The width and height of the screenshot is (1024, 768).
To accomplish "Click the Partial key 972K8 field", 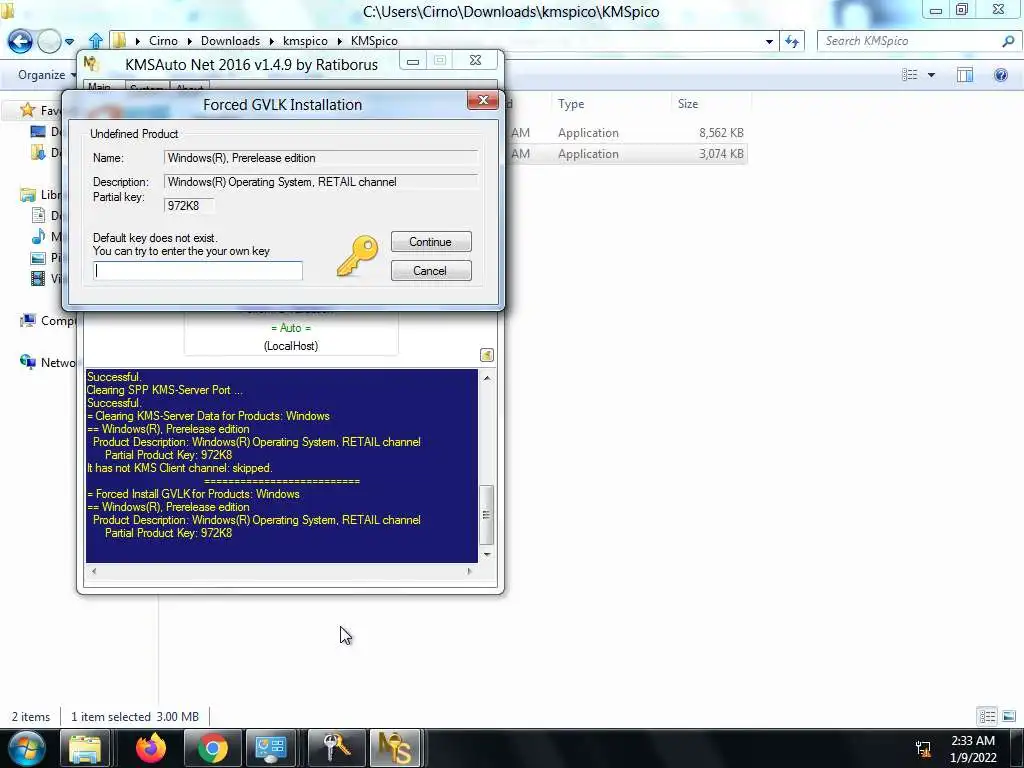I will (189, 206).
